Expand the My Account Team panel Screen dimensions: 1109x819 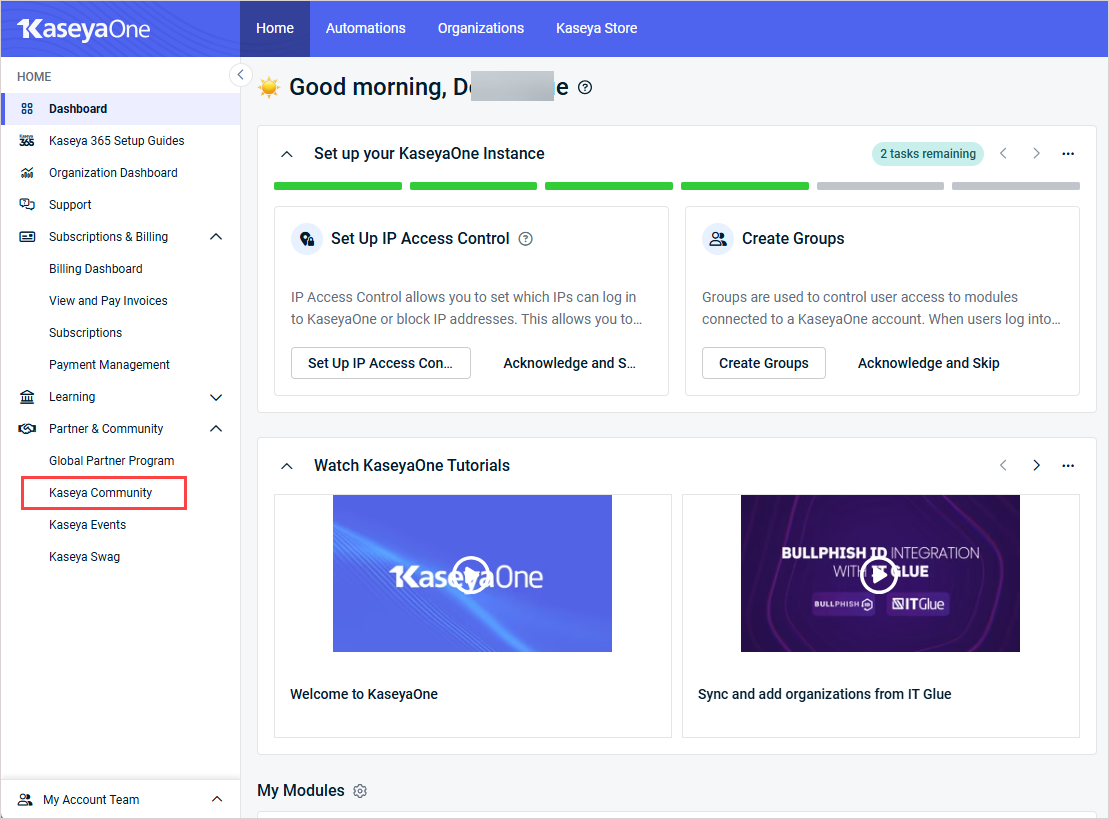(216, 800)
